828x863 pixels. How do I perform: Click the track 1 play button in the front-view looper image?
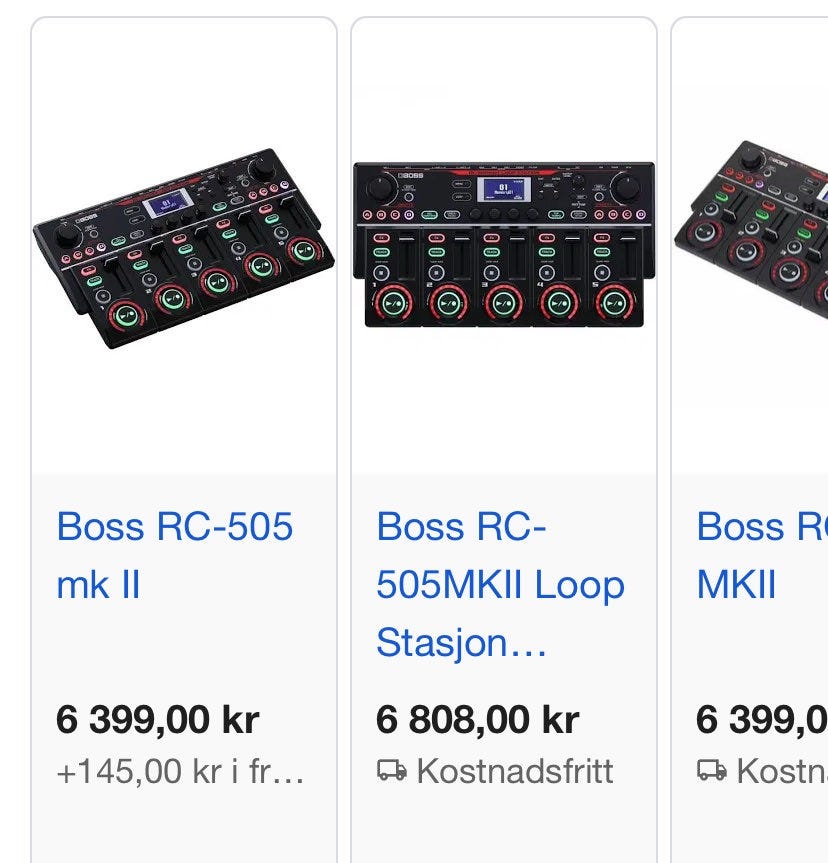tap(393, 304)
